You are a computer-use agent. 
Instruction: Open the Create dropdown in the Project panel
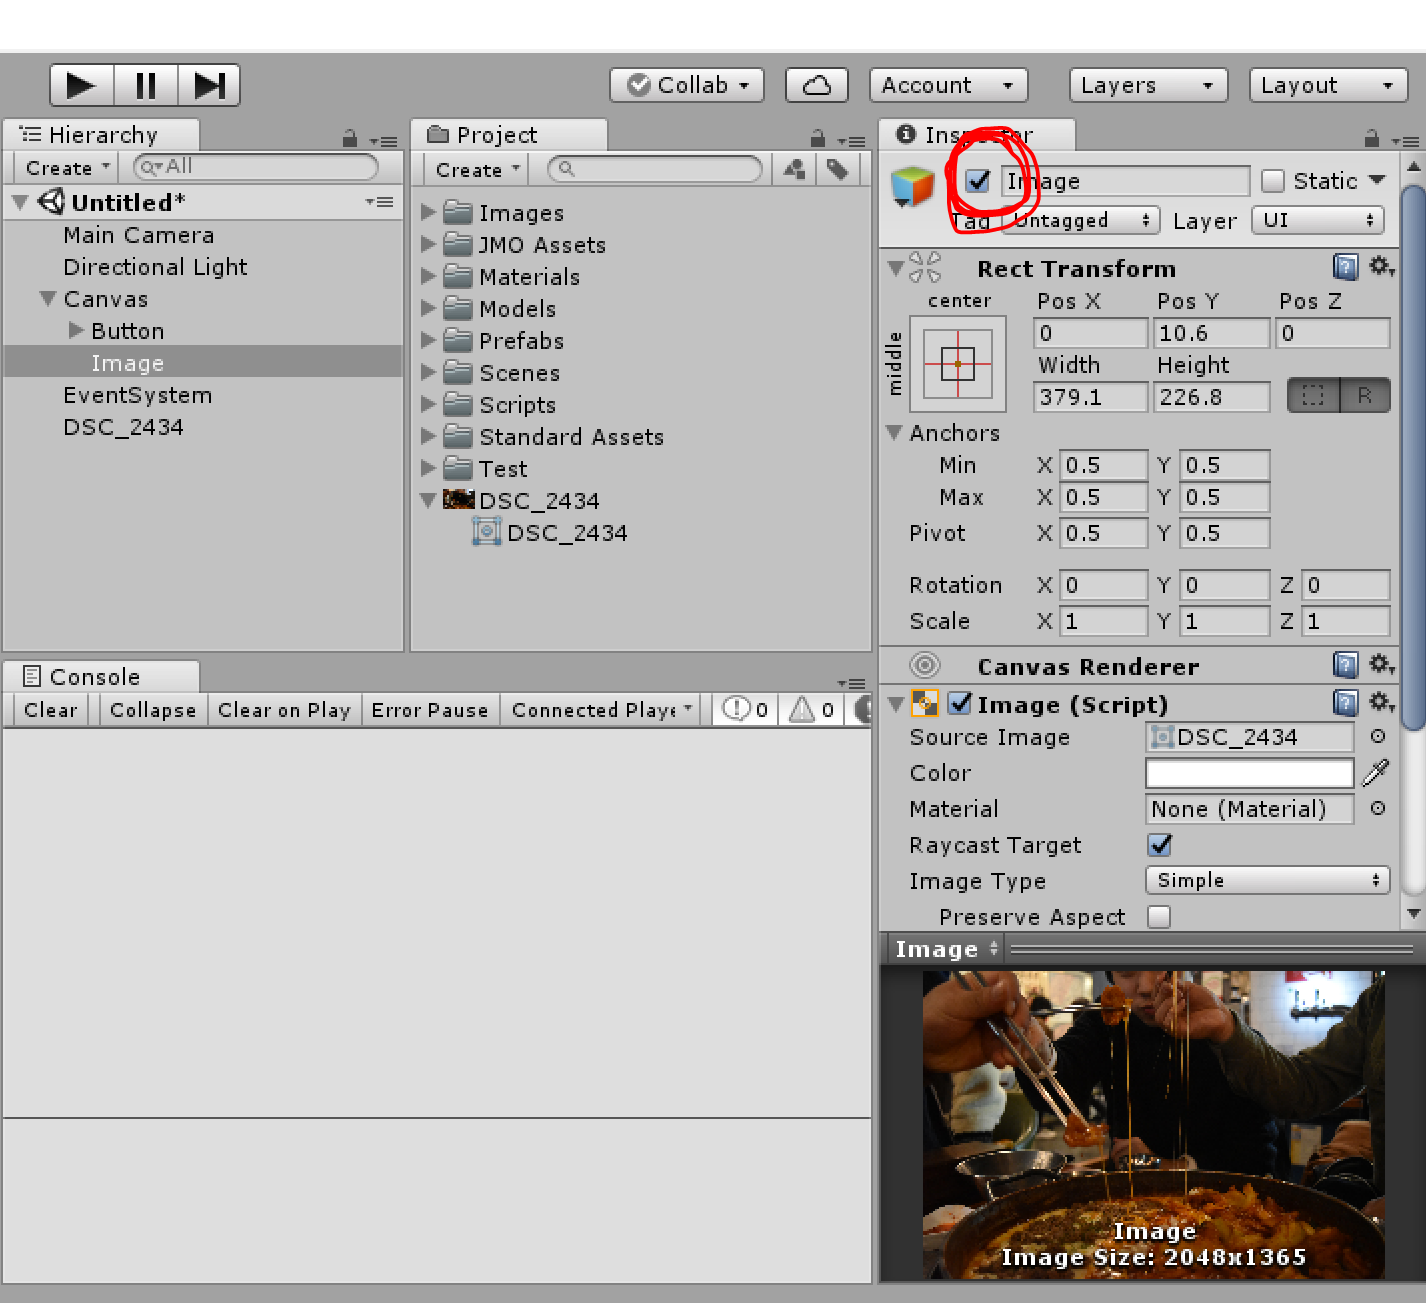click(x=477, y=170)
